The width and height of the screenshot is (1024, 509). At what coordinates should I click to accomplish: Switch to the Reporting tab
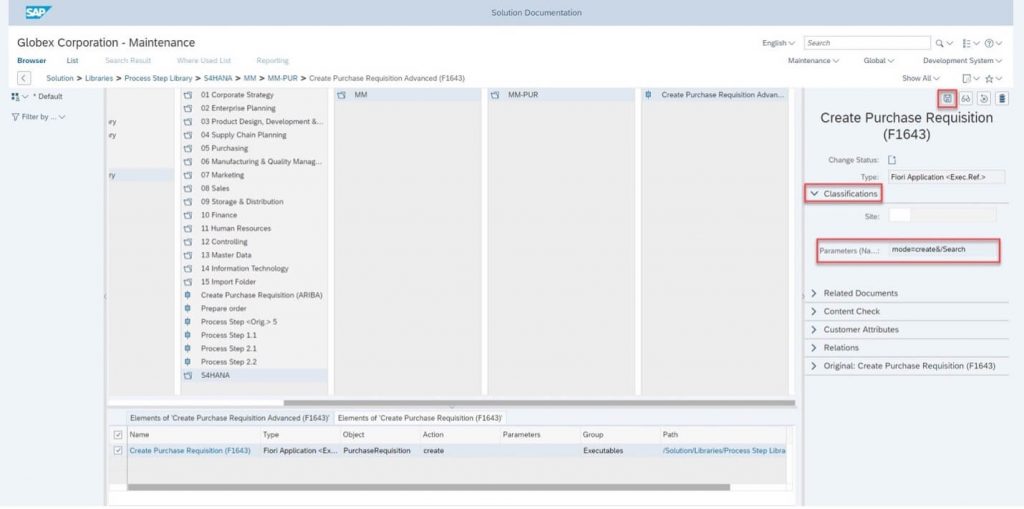pyautogui.click(x=272, y=61)
